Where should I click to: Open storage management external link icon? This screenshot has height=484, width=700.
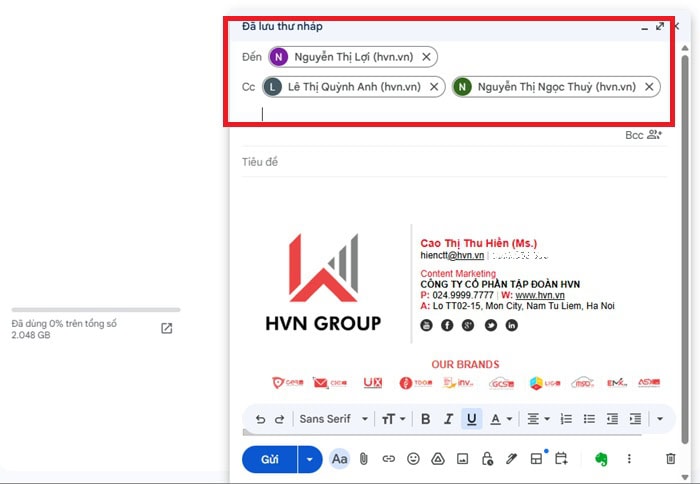(167, 329)
